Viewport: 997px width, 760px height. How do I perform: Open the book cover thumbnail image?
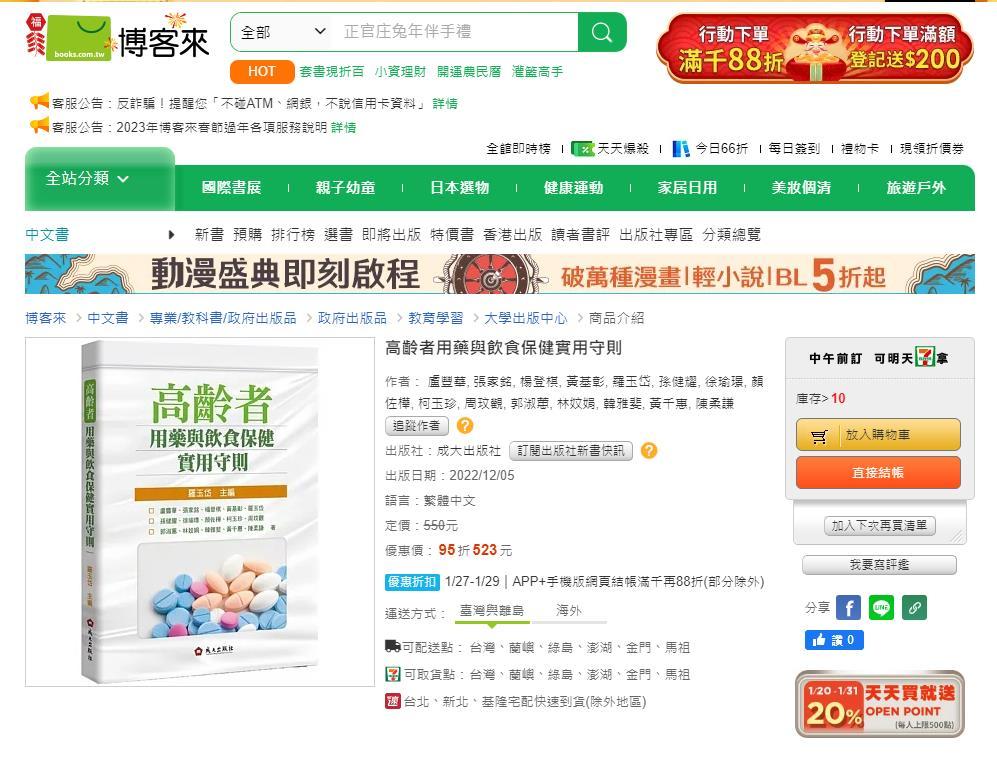[200, 512]
